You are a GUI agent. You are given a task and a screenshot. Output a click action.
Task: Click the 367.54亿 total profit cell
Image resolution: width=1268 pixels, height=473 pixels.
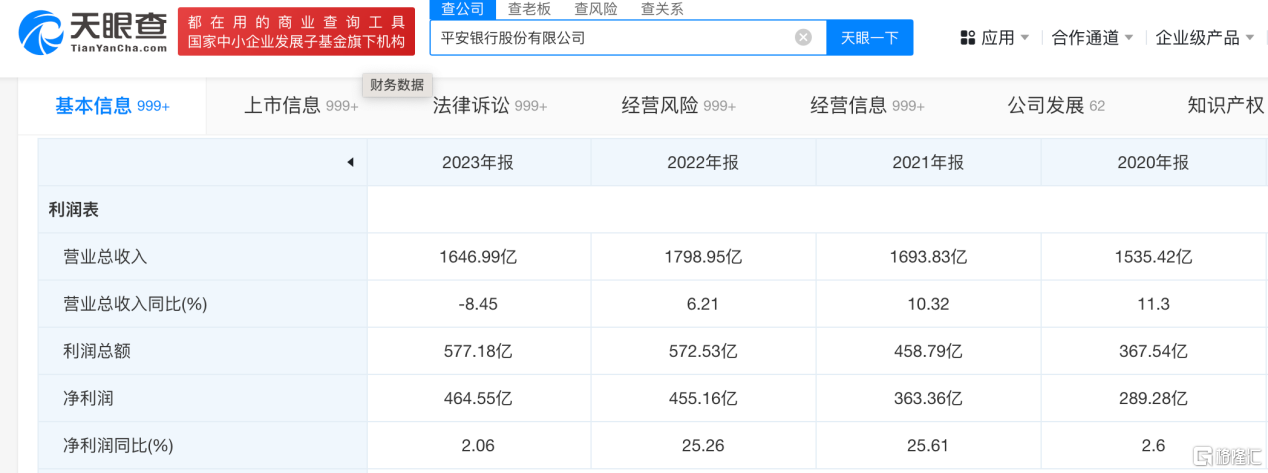[1153, 351]
